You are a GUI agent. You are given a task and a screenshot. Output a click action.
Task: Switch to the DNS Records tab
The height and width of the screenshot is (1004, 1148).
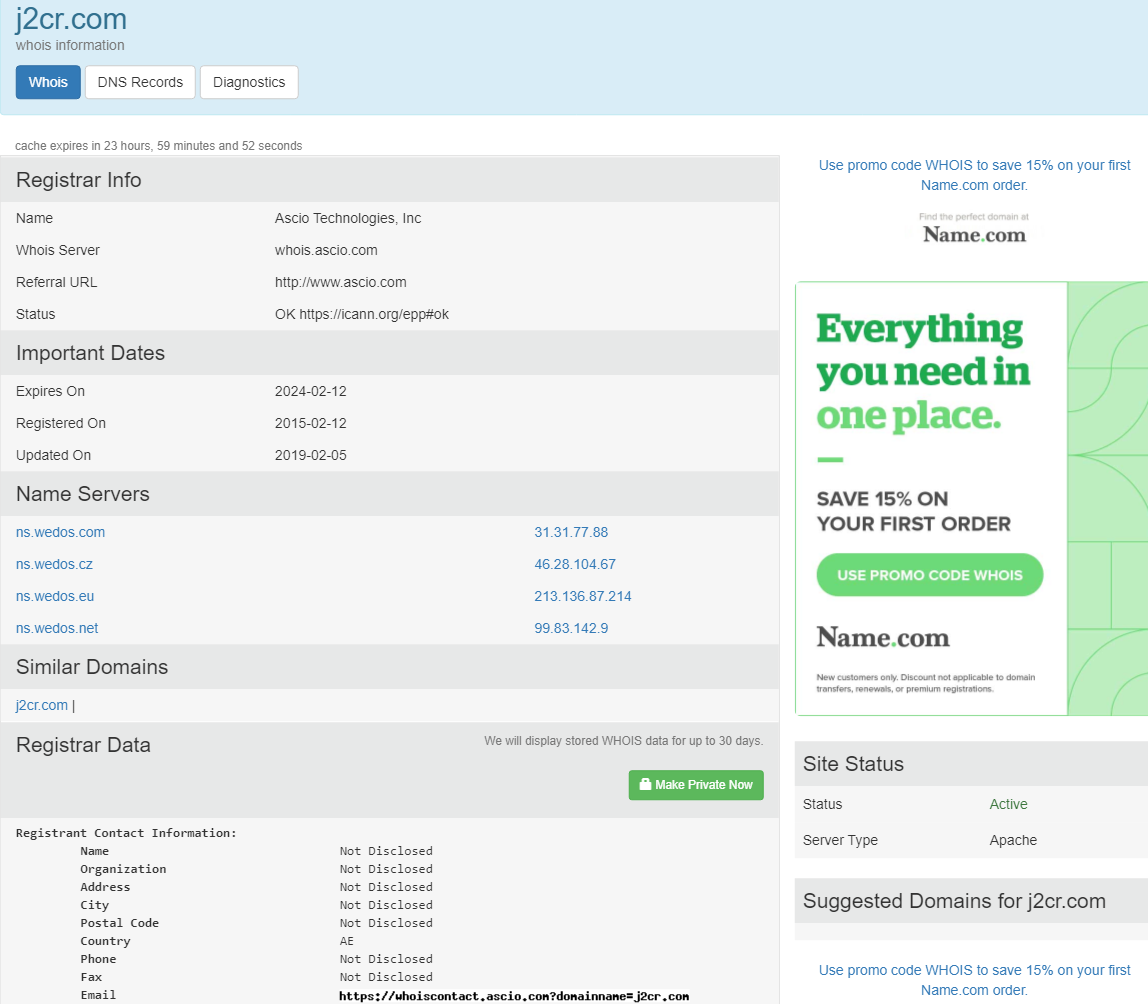[x=141, y=82]
